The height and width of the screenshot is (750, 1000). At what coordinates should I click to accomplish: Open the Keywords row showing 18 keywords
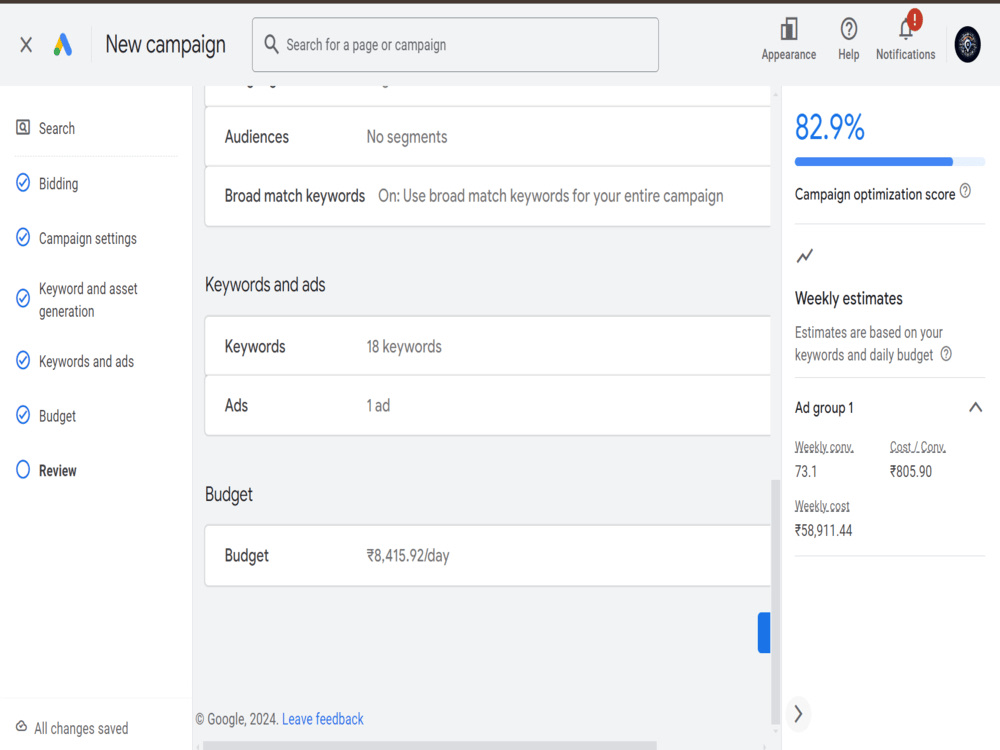(487, 346)
